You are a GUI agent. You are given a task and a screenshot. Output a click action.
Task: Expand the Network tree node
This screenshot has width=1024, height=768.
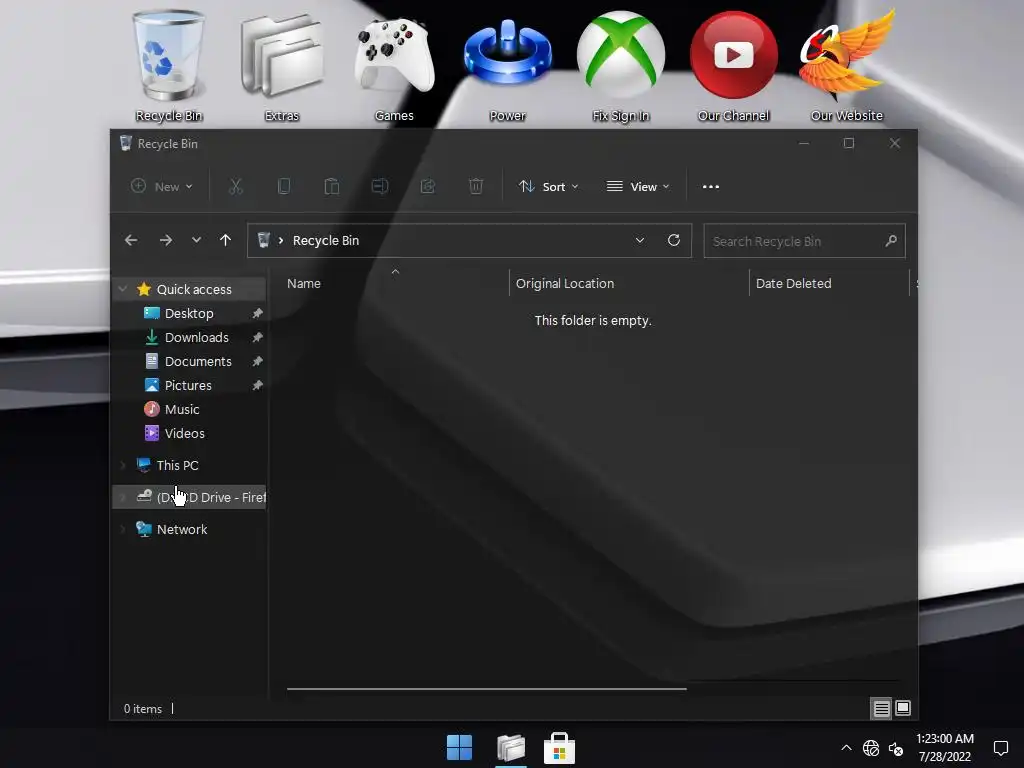click(122, 530)
